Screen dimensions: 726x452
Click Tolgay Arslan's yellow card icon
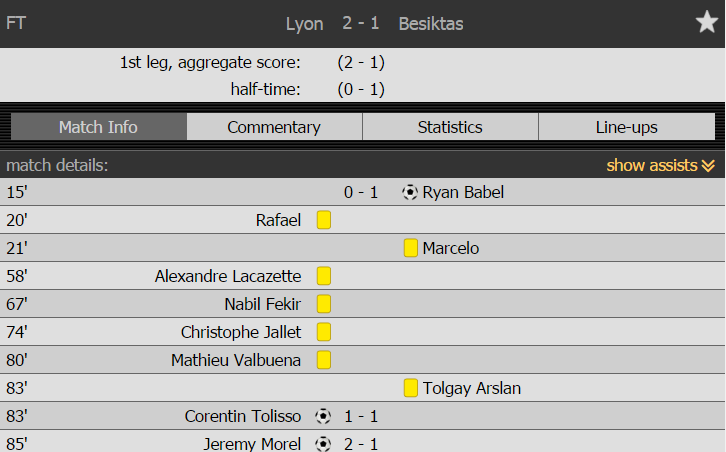tap(411, 388)
